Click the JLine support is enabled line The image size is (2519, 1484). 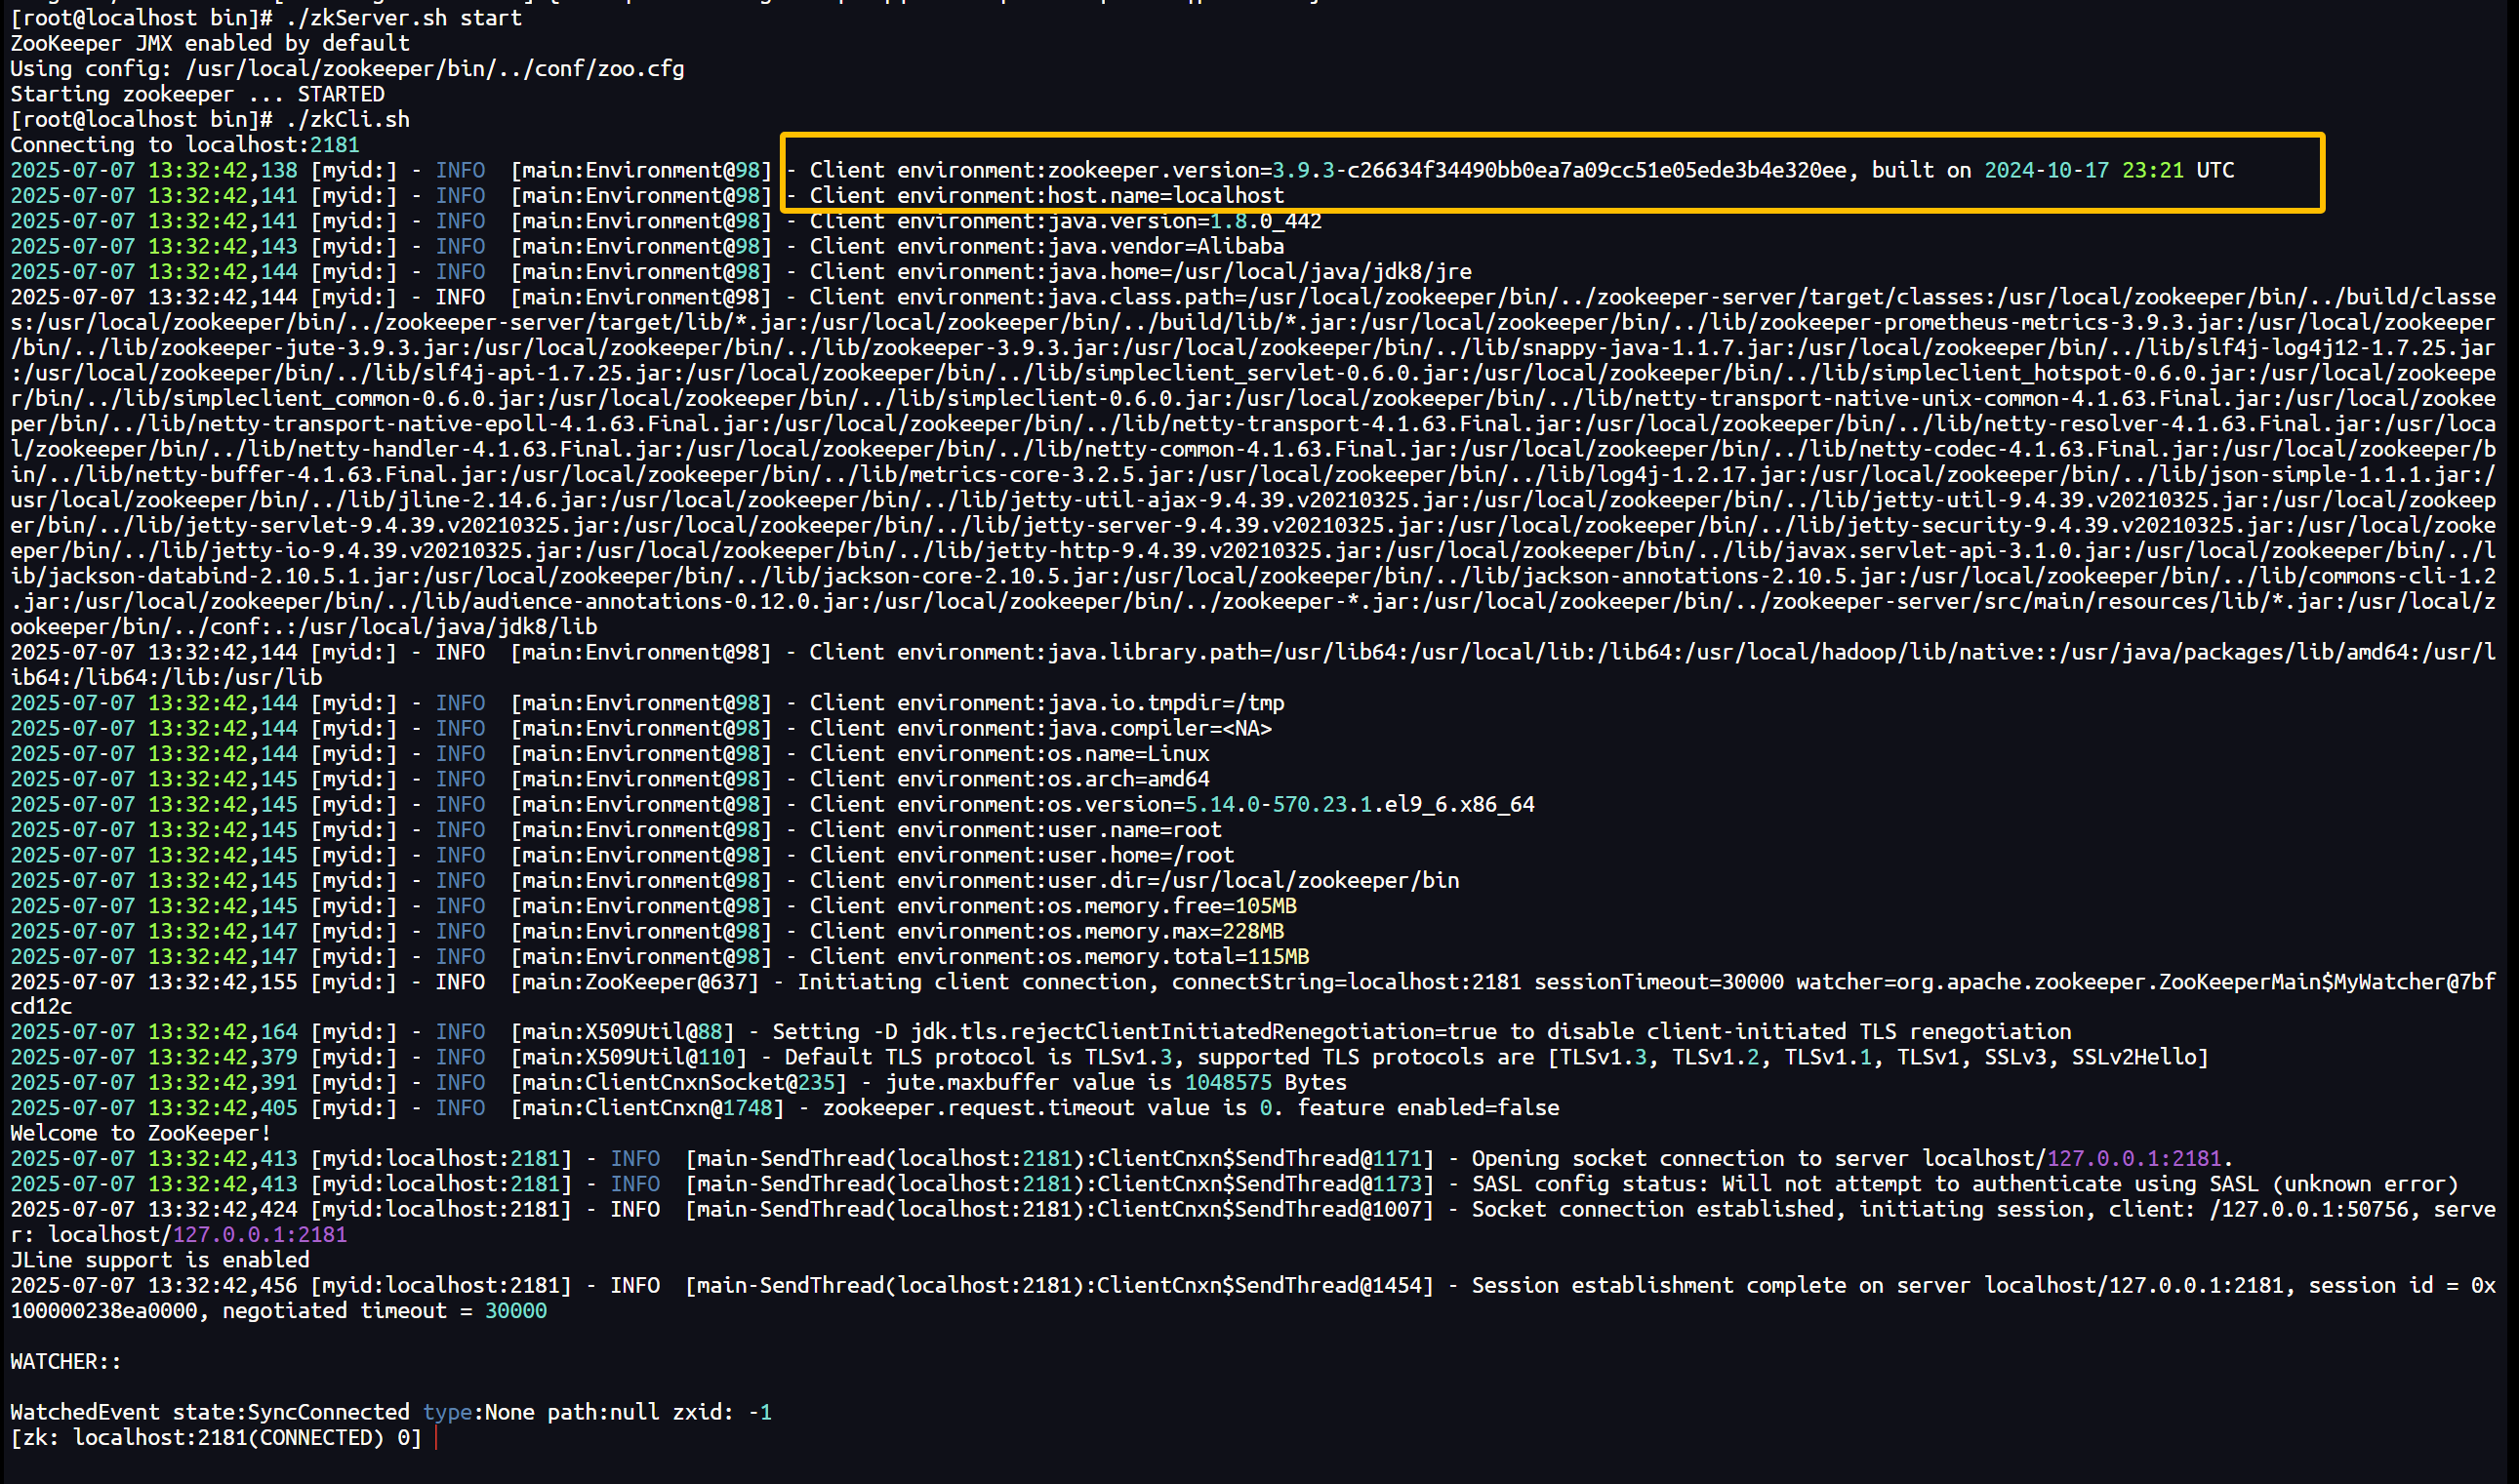pyautogui.click(x=160, y=1260)
